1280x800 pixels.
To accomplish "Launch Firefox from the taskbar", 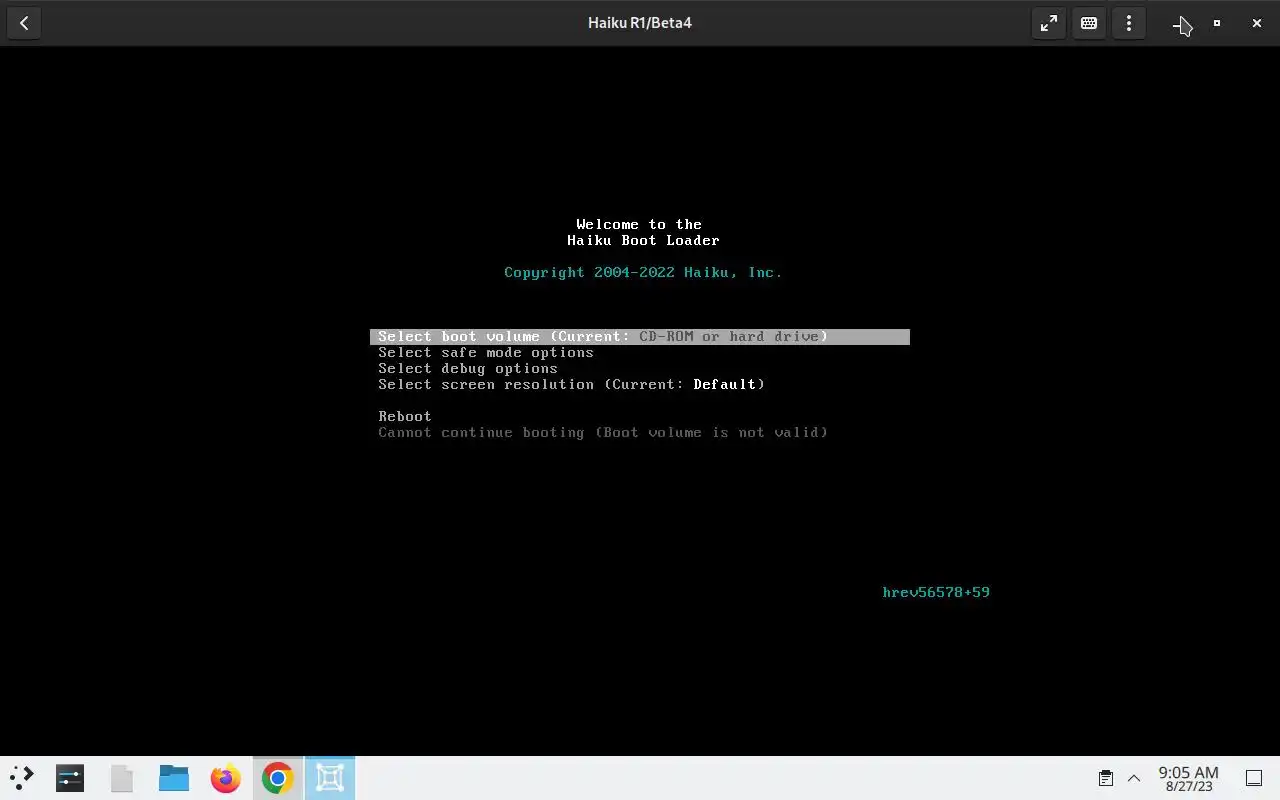I will click(226, 778).
